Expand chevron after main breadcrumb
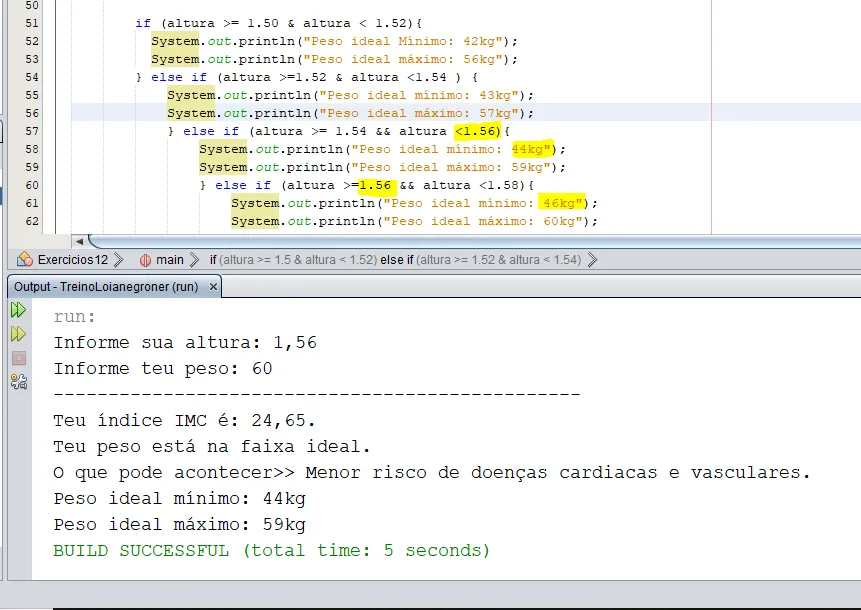The height and width of the screenshot is (610, 861). tap(194, 260)
